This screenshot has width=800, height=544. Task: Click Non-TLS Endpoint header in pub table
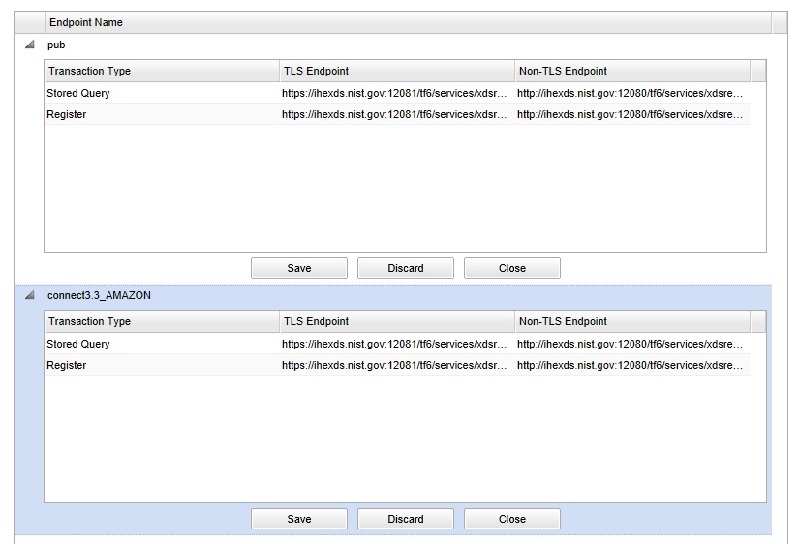tap(632, 71)
